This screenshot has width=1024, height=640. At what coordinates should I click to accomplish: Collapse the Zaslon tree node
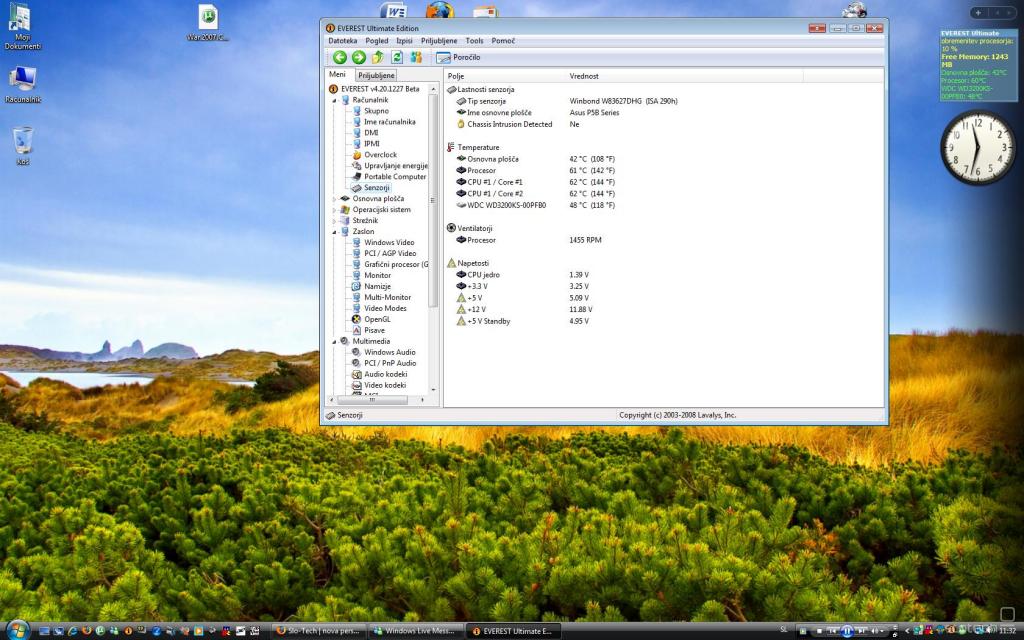tap(334, 232)
